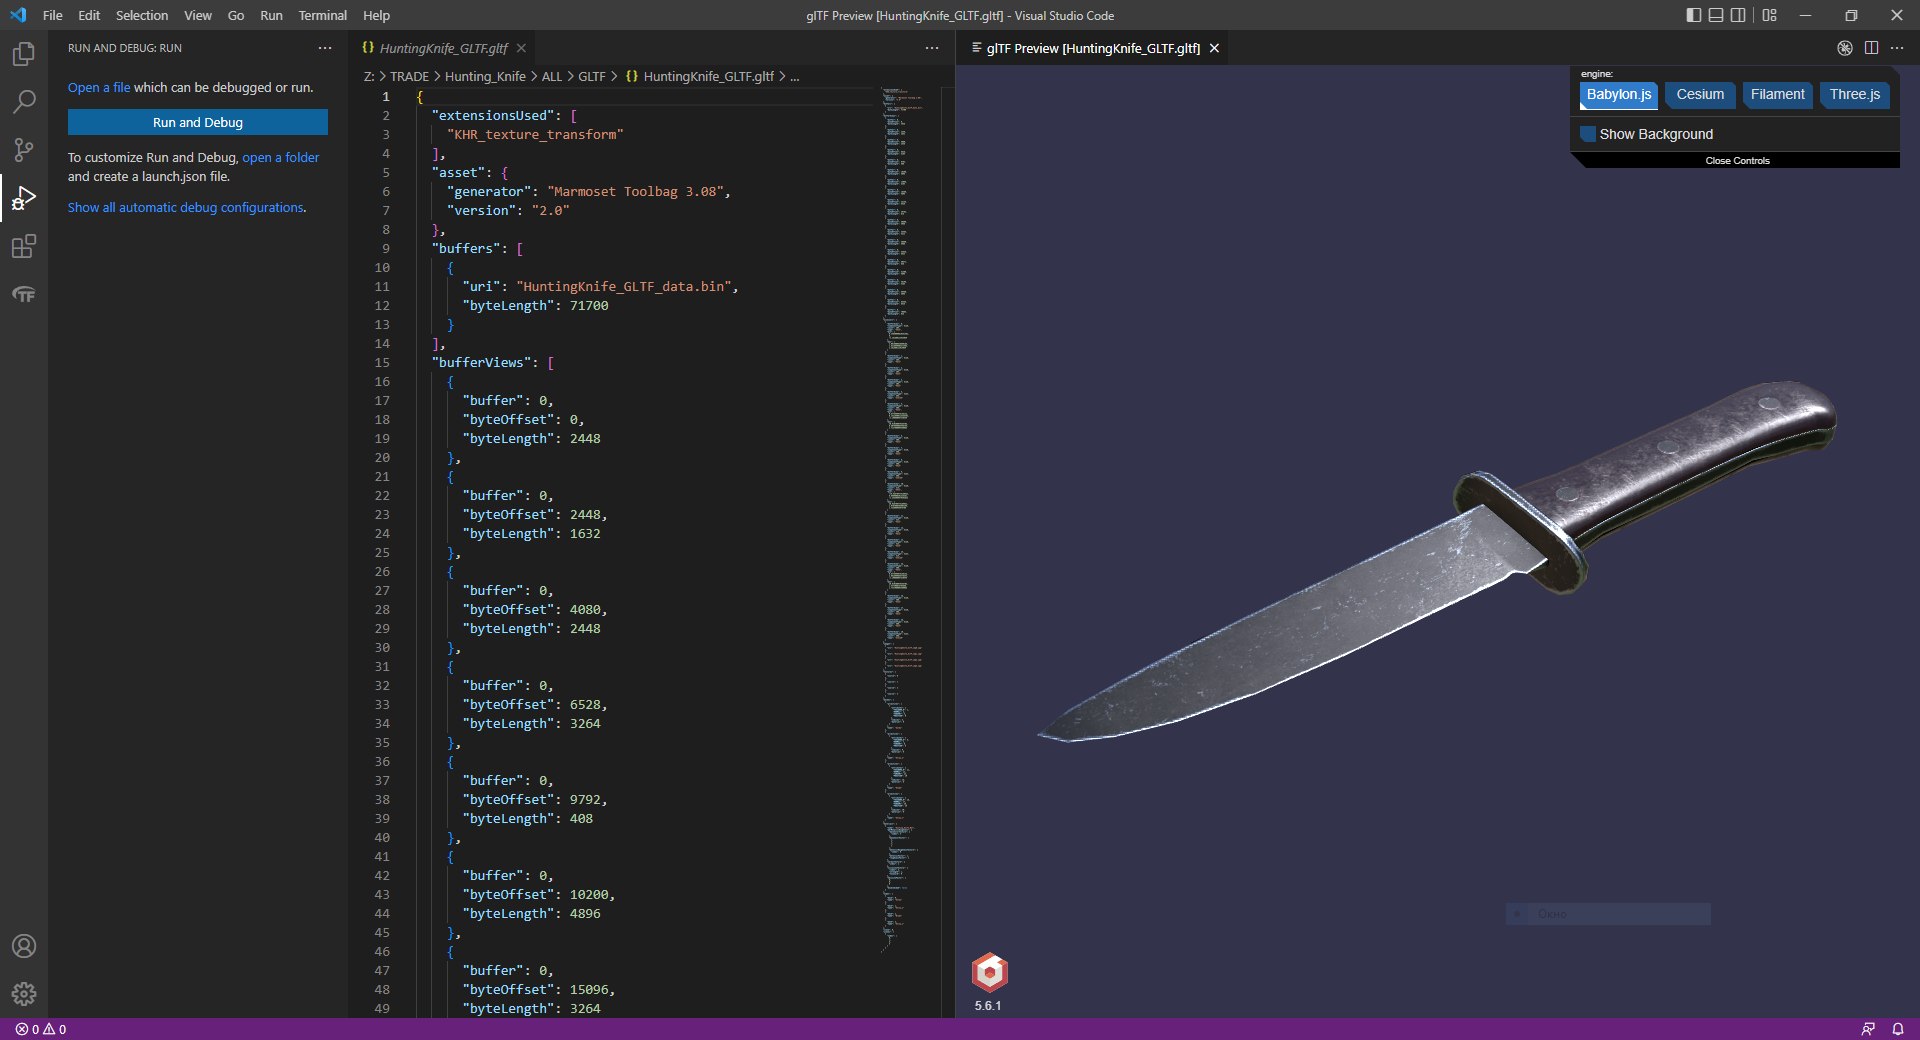This screenshot has height=1040, width=1920.
Task: Switch the preview engine to Cesium
Action: point(1700,95)
